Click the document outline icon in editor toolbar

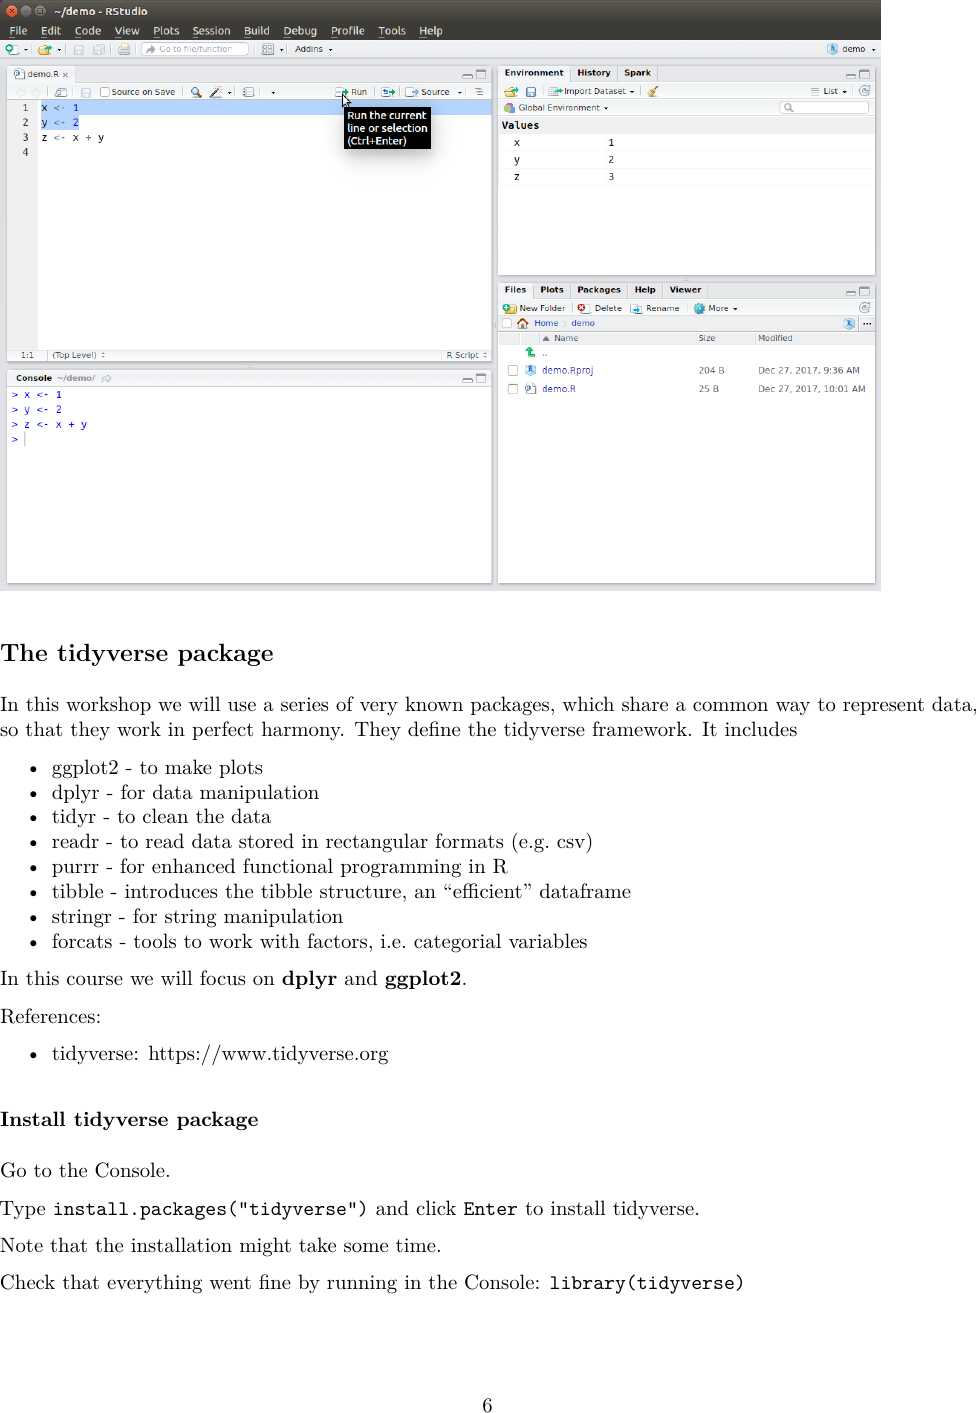[x=479, y=92]
